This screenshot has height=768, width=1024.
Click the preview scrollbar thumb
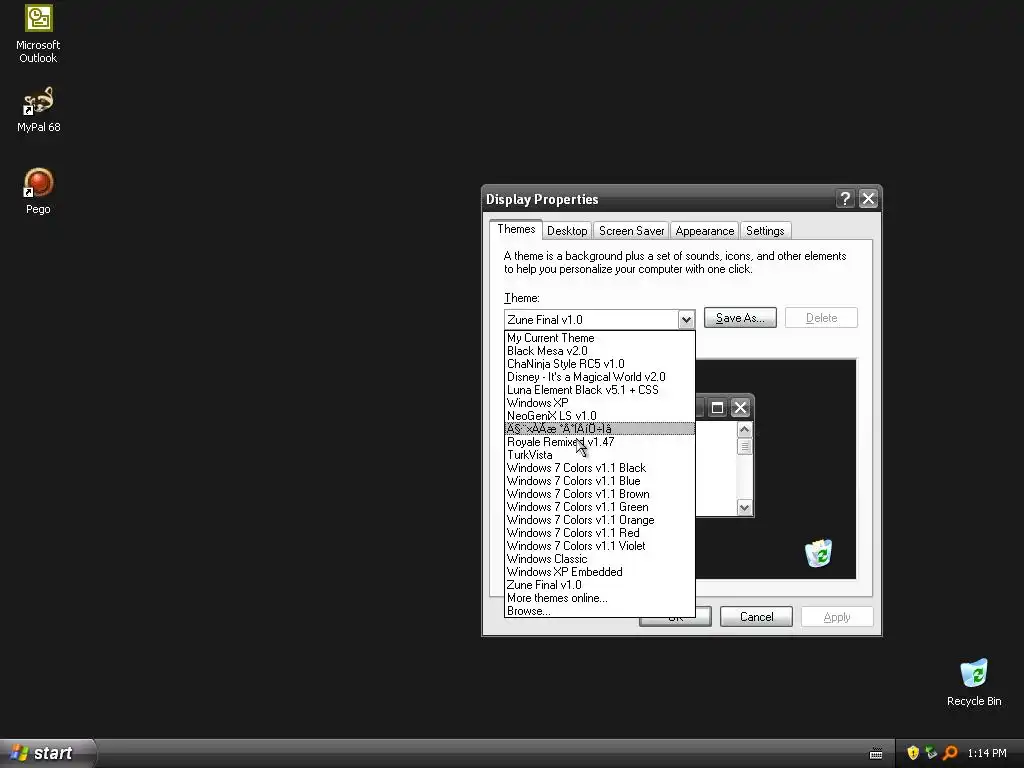(744, 447)
